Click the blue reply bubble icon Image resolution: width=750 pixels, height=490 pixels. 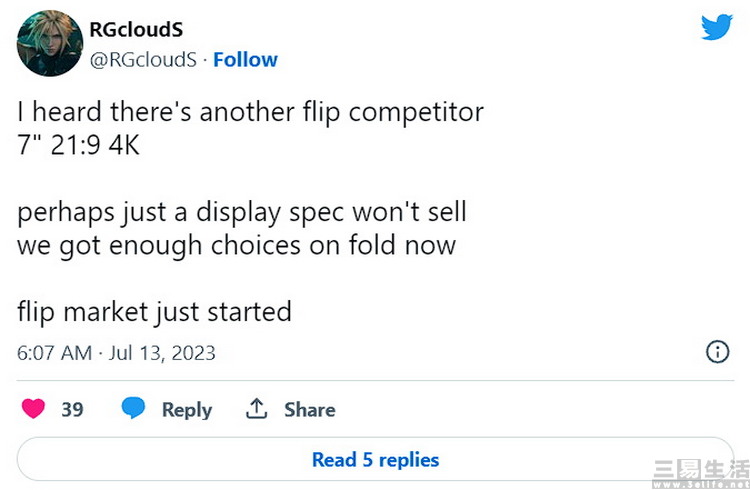coord(133,408)
